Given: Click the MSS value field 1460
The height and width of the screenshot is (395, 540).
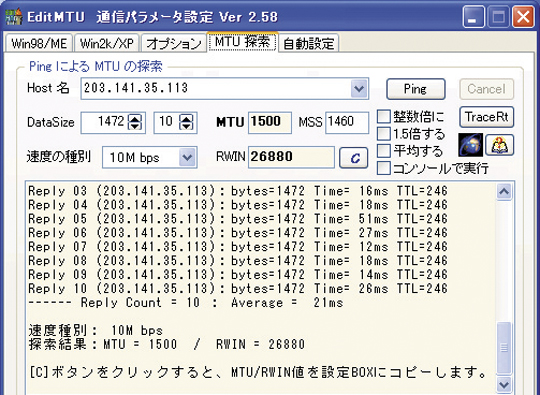Looking at the screenshot, I should pos(347,122).
